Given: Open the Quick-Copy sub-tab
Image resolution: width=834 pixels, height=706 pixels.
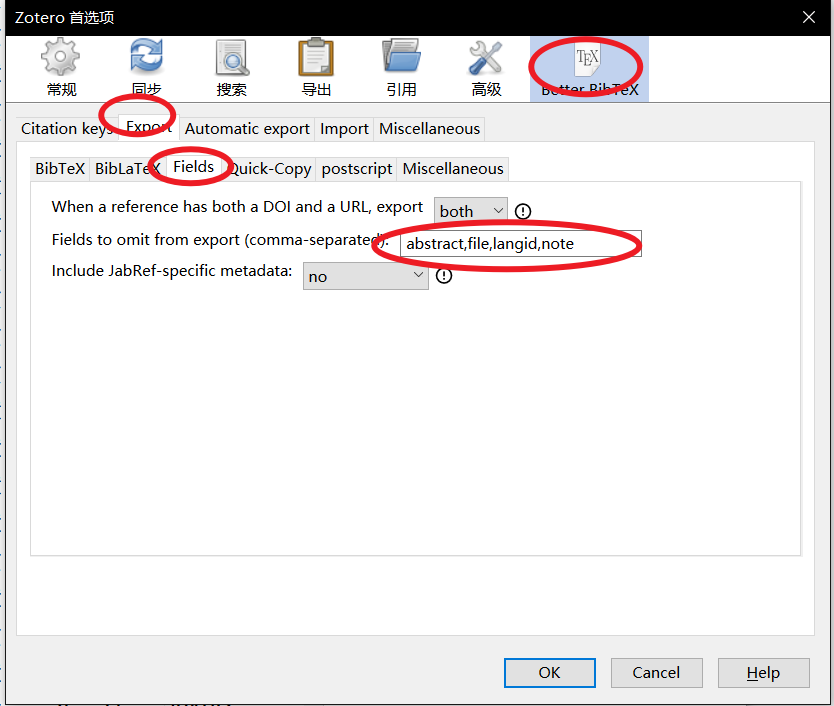Looking at the screenshot, I should click(x=269, y=169).
